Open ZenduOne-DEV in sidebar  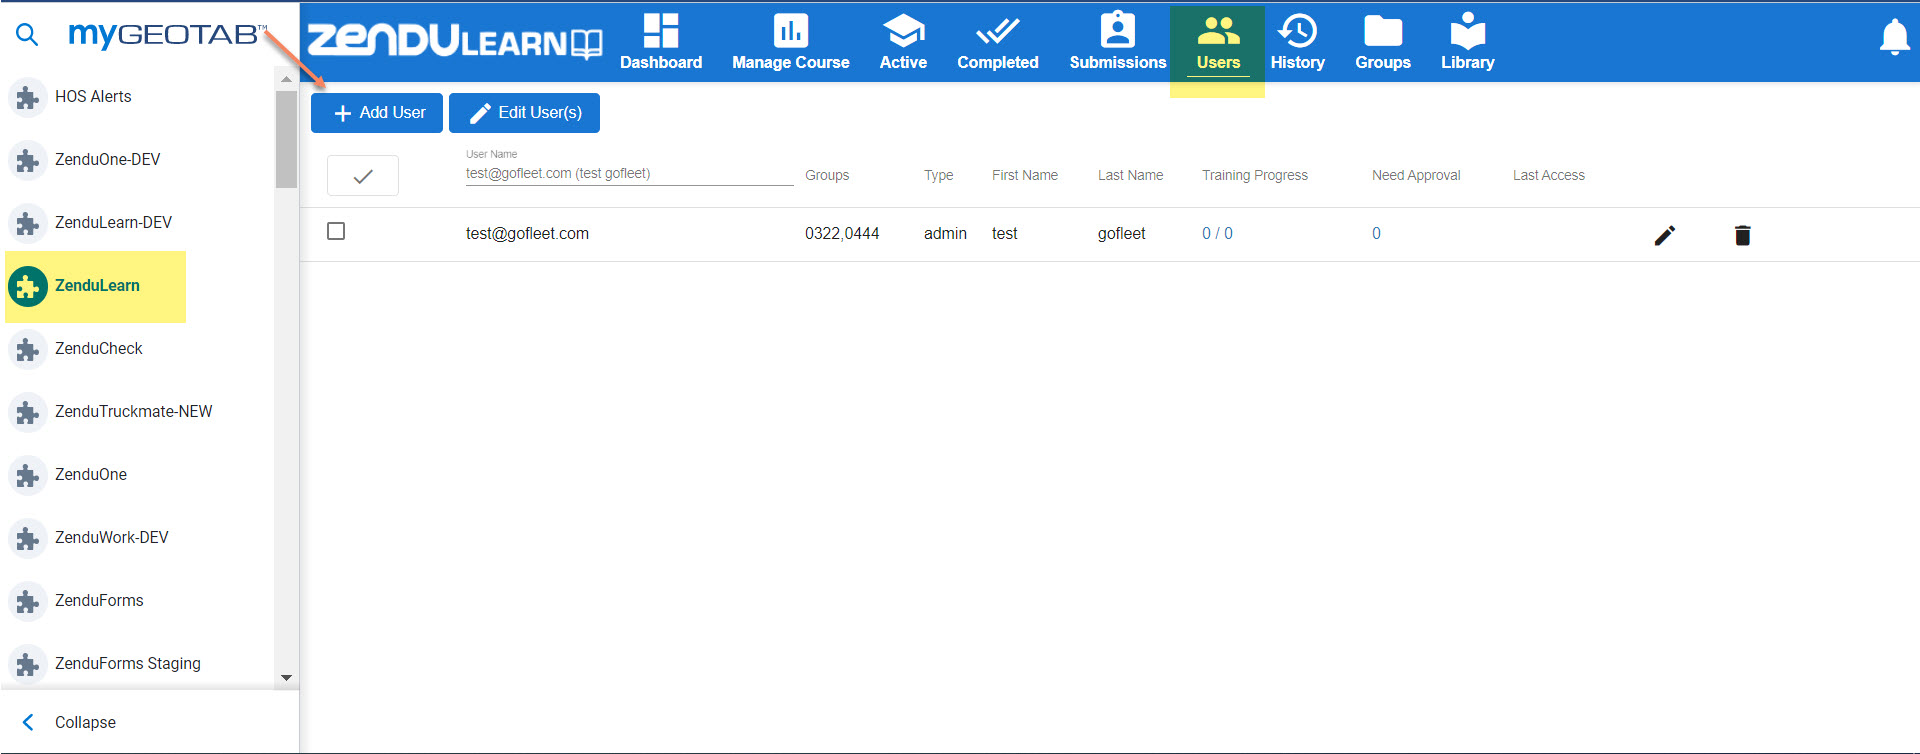point(107,160)
